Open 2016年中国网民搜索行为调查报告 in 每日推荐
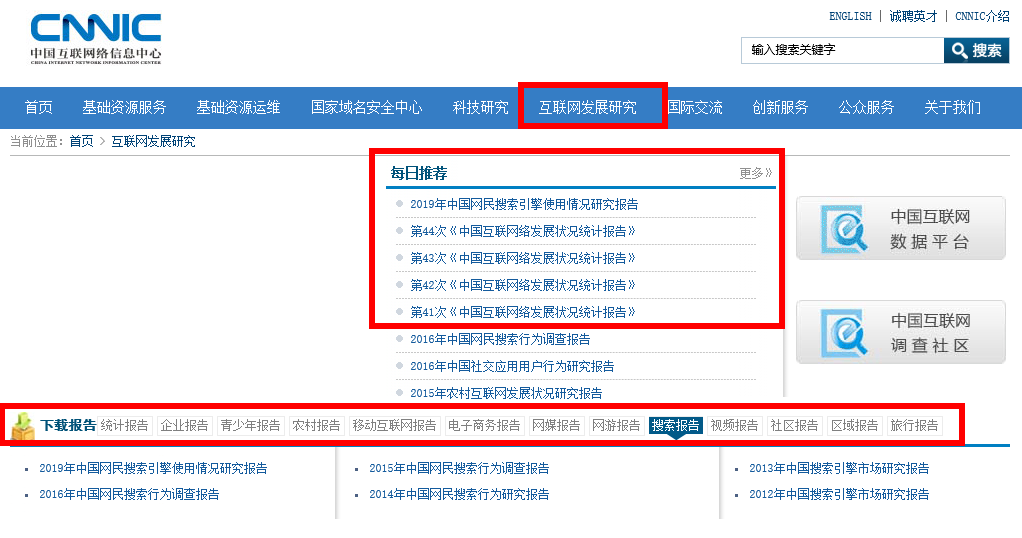Viewport: 1022px width, 538px height. [x=500, y=339]
